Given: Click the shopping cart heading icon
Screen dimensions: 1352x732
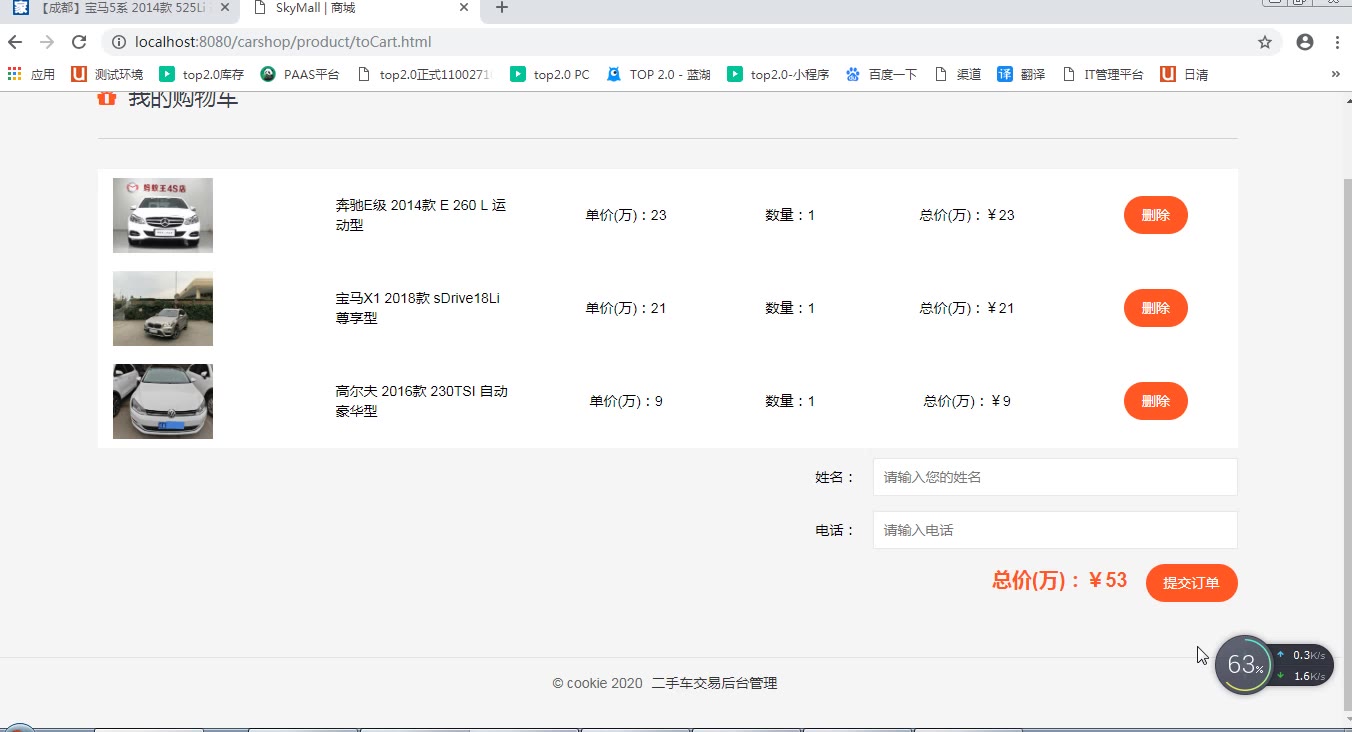Looking at the screenshot, I should (x=107, y=98).
